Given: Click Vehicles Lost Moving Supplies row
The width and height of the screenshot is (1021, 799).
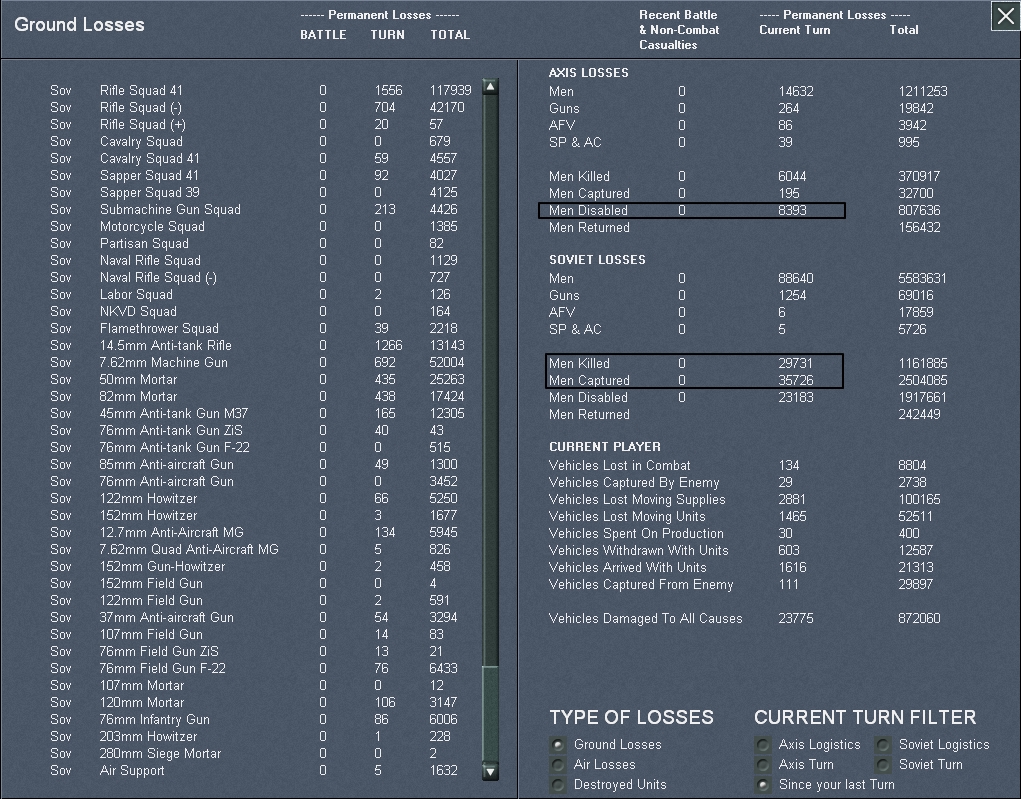Looking at the screenshot, I should [744, 499].
